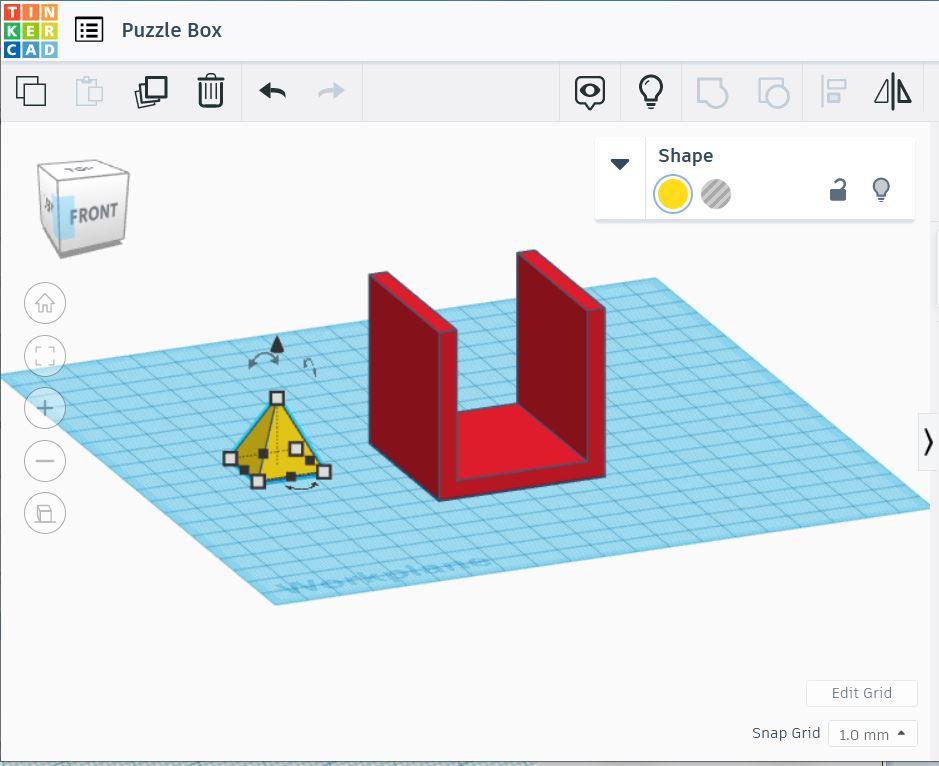Click the Home view button
Screen dimensions: 939x766
[45, 303]
